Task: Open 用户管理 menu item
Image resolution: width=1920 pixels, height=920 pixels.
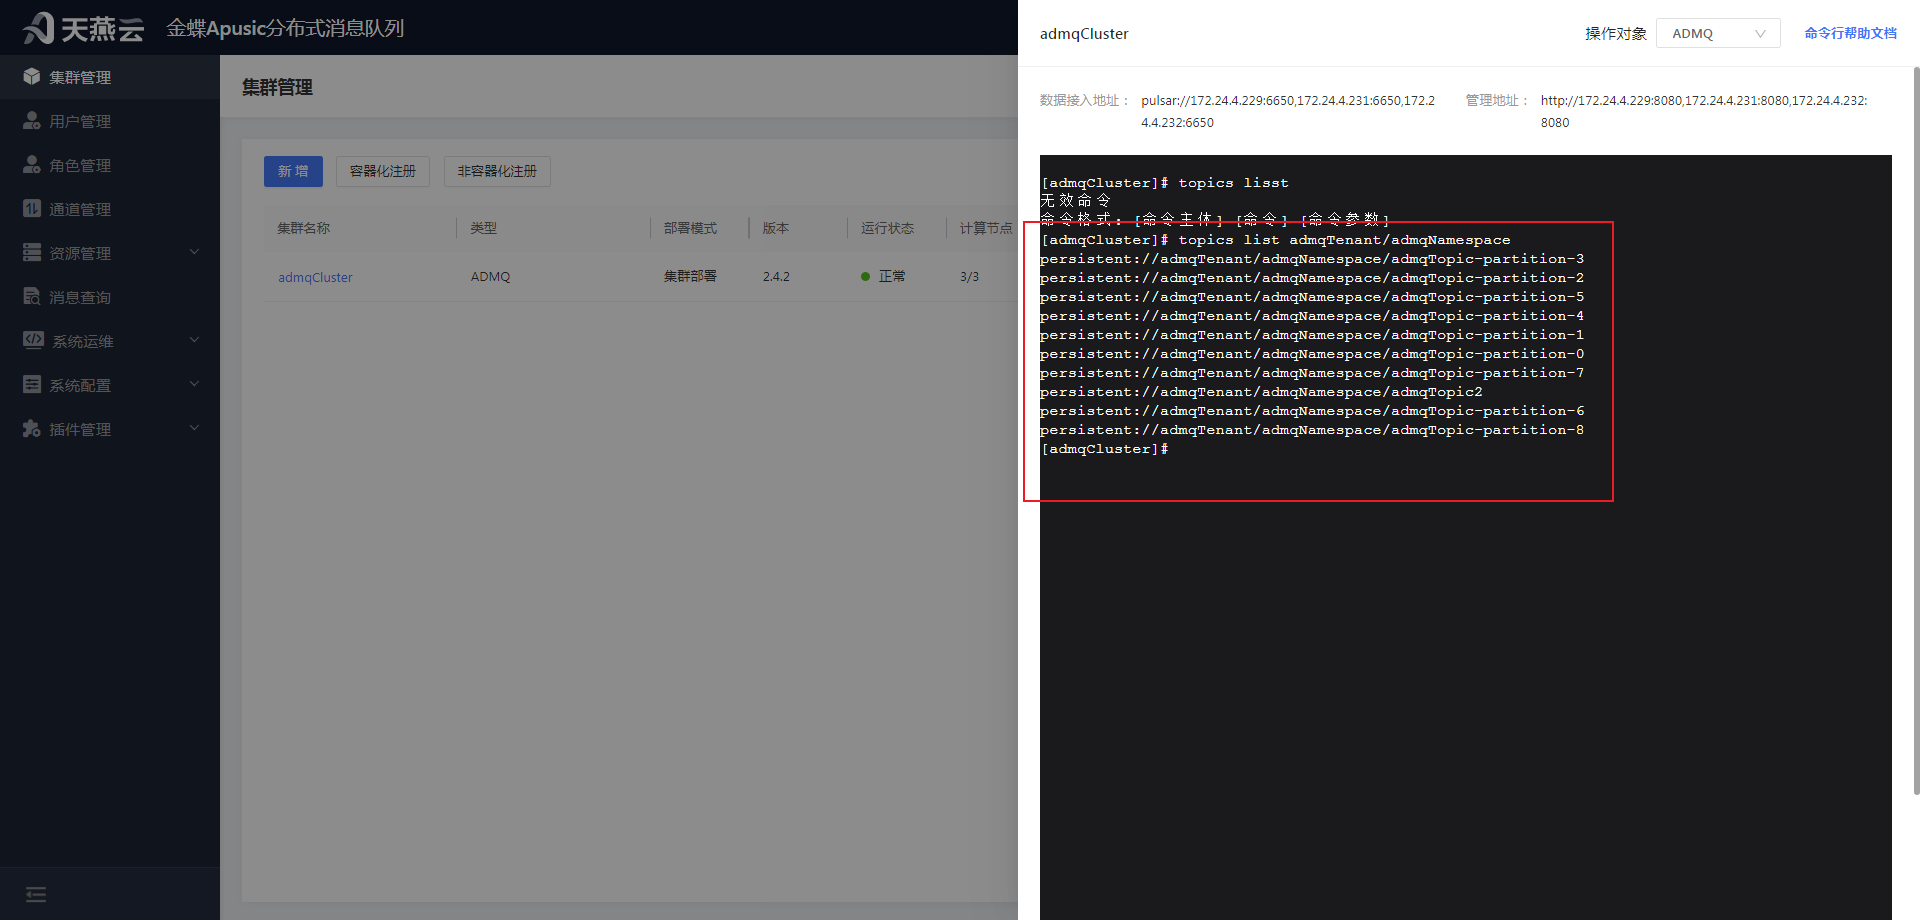Action: [110, 121]
